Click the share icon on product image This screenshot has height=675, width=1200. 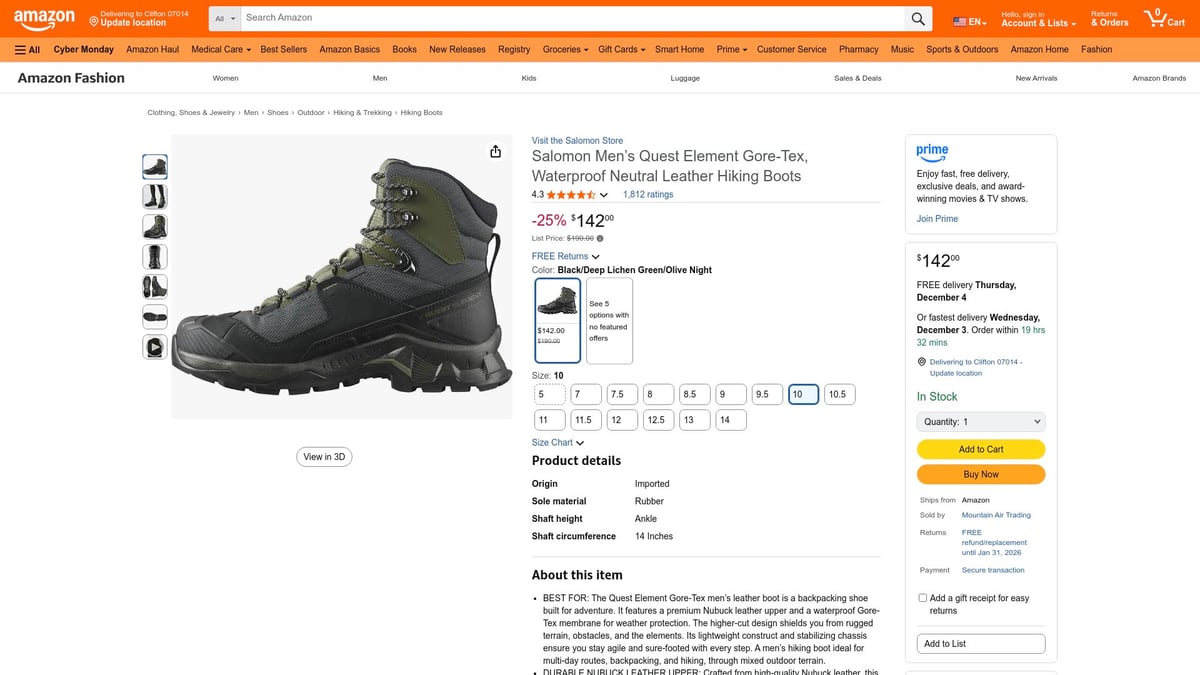pyautogui.click(x=495, y=150)
